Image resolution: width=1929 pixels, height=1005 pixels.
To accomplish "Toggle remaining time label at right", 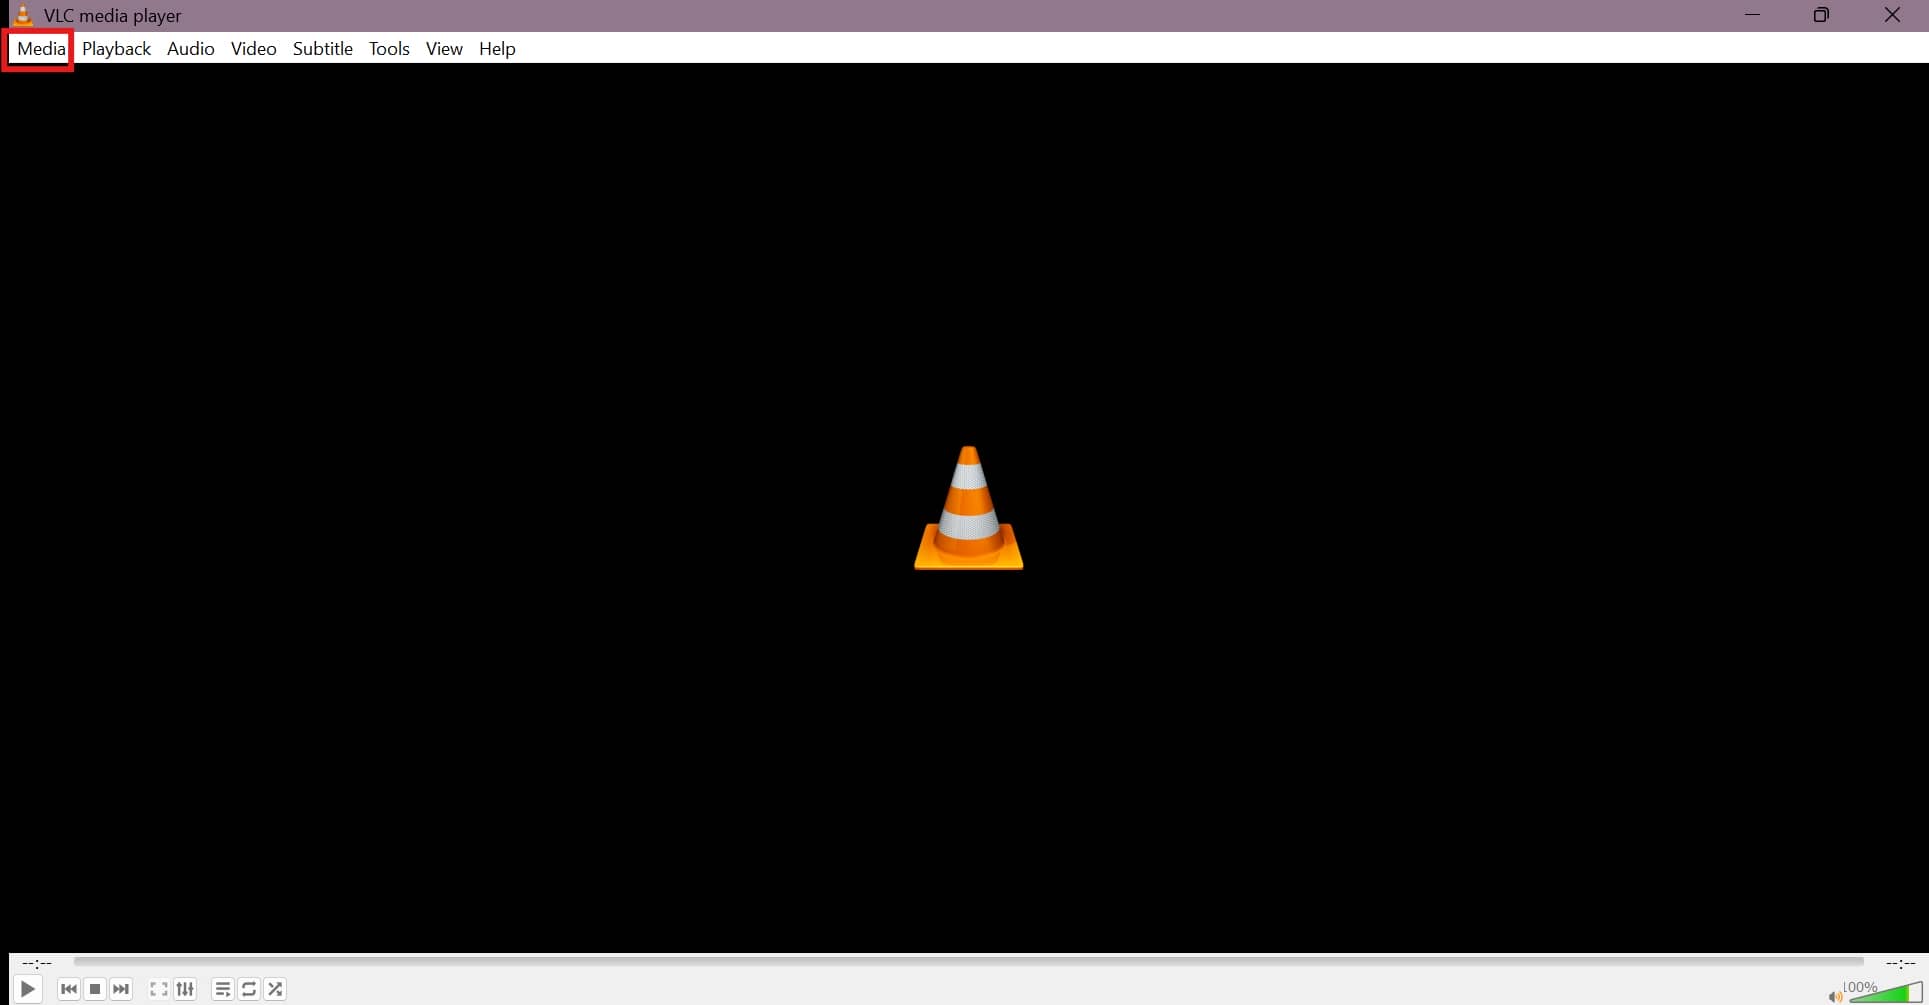I will pos(1900,963).
